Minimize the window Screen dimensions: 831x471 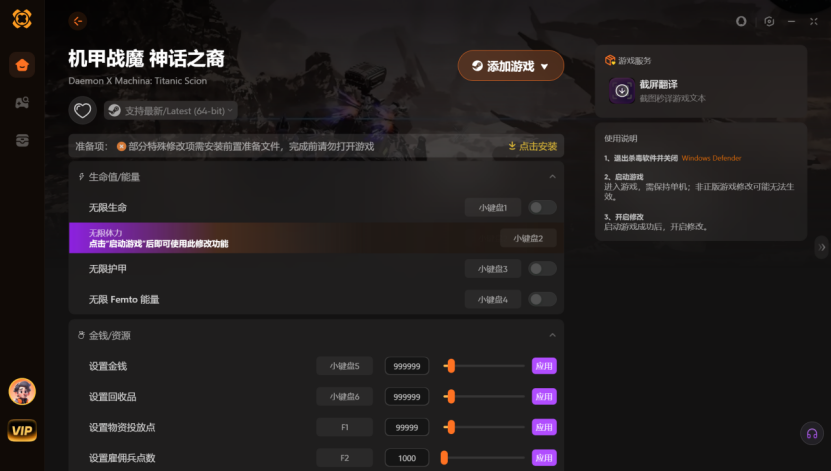tap(791, 21)
